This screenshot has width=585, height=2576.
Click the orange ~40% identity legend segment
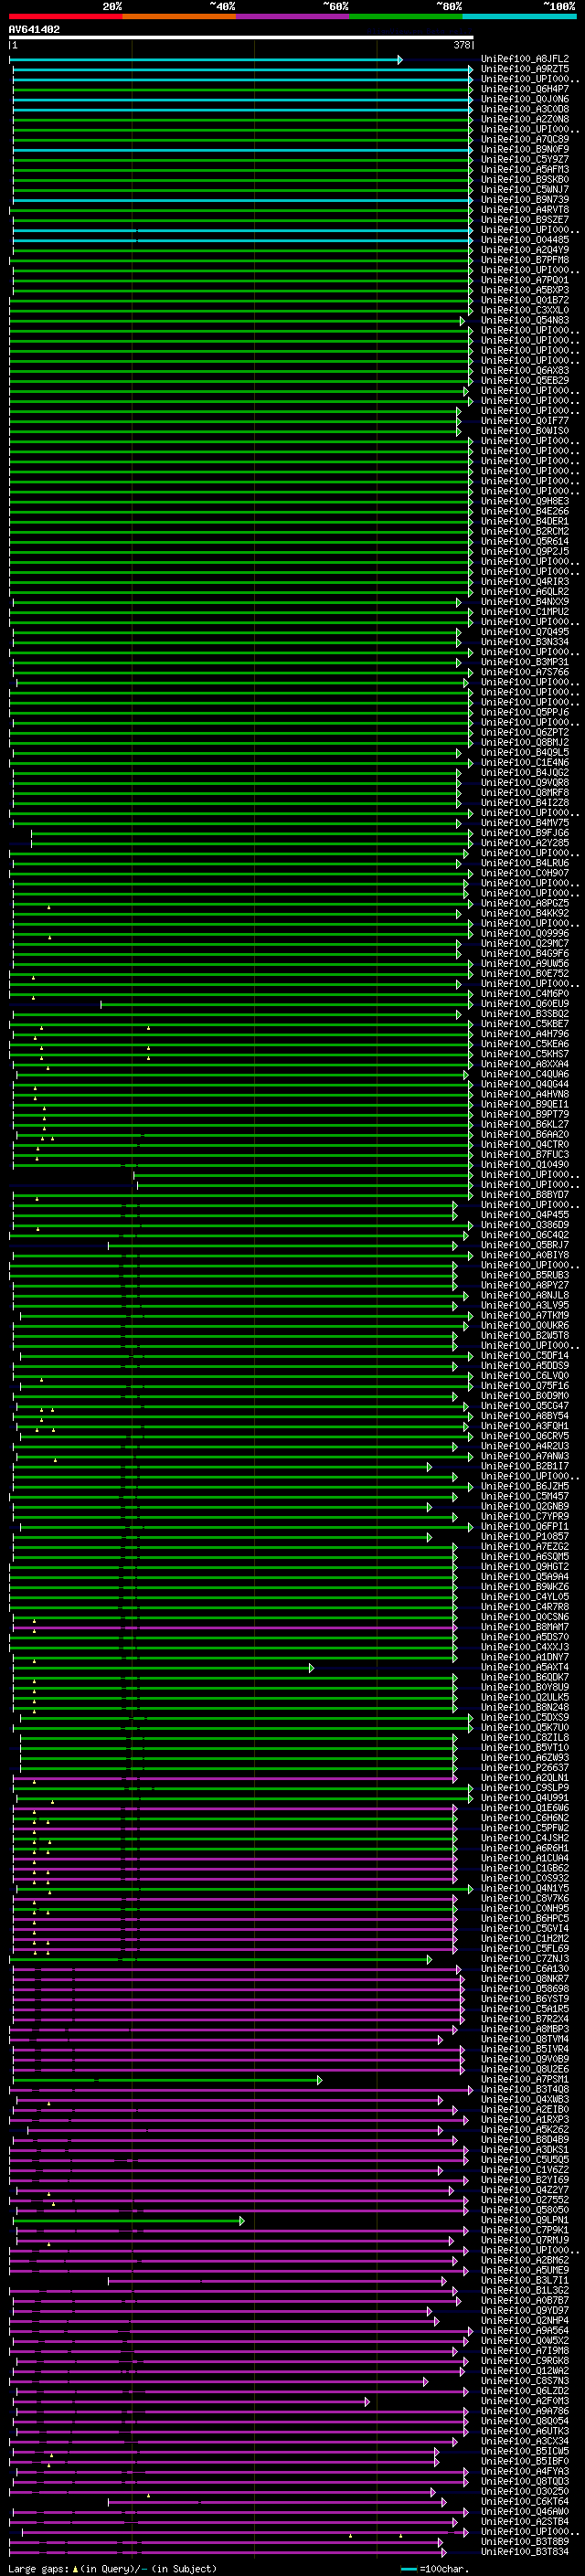pos(179,16)
